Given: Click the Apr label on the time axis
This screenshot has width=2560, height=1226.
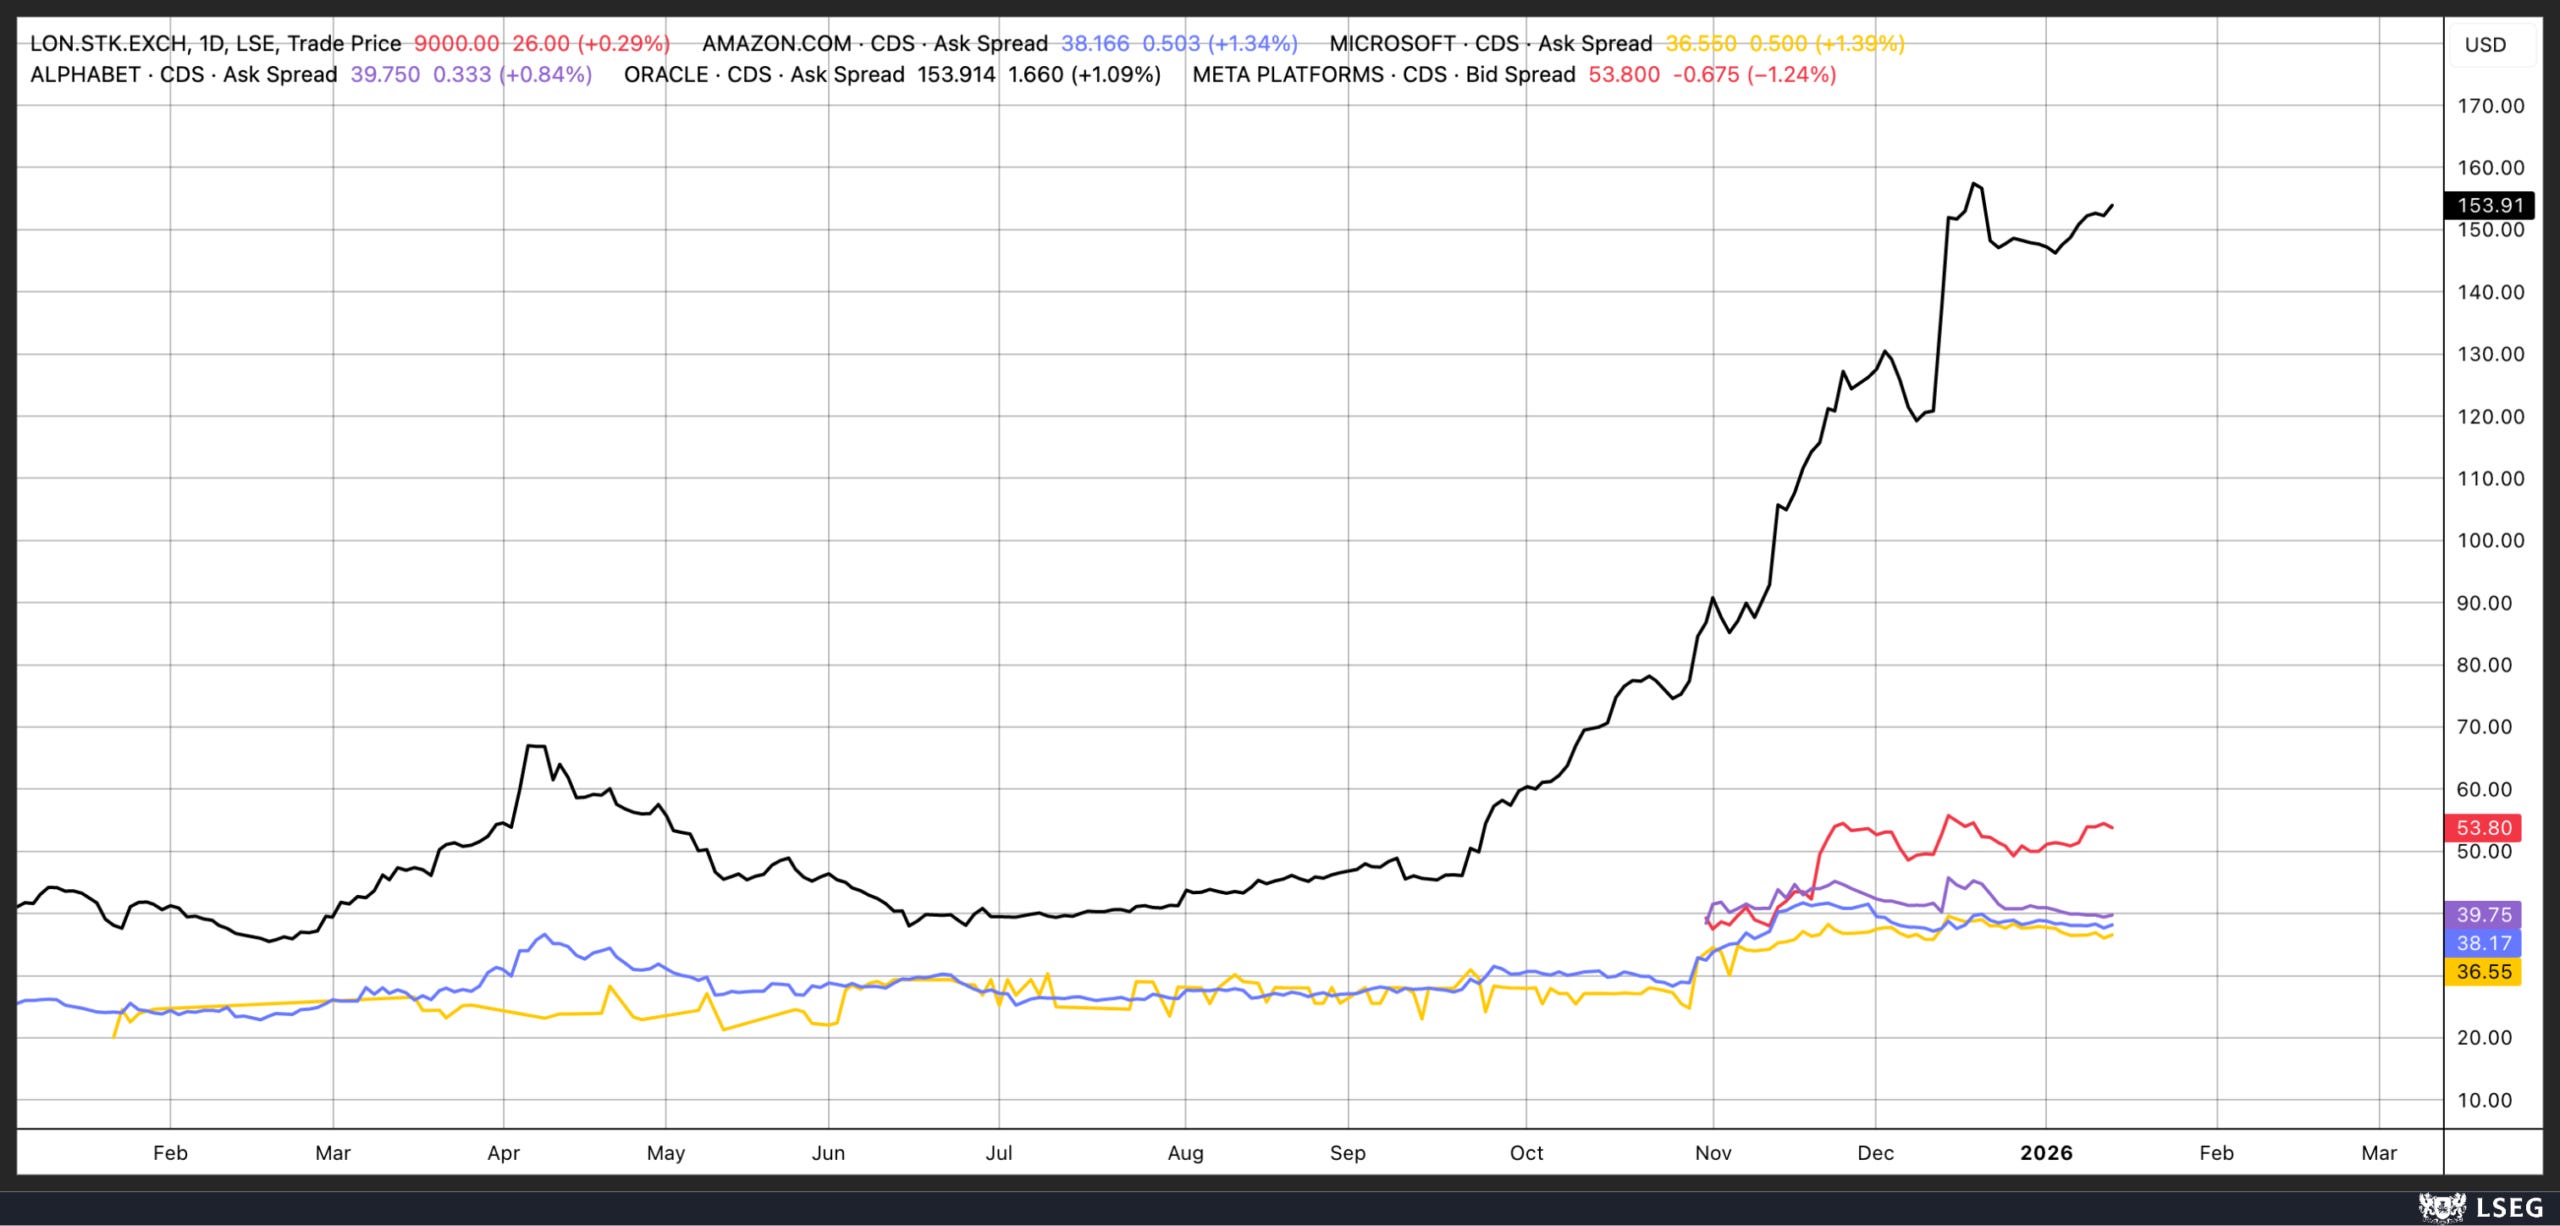Looking at the screenshot, I should click(503, 1153).
